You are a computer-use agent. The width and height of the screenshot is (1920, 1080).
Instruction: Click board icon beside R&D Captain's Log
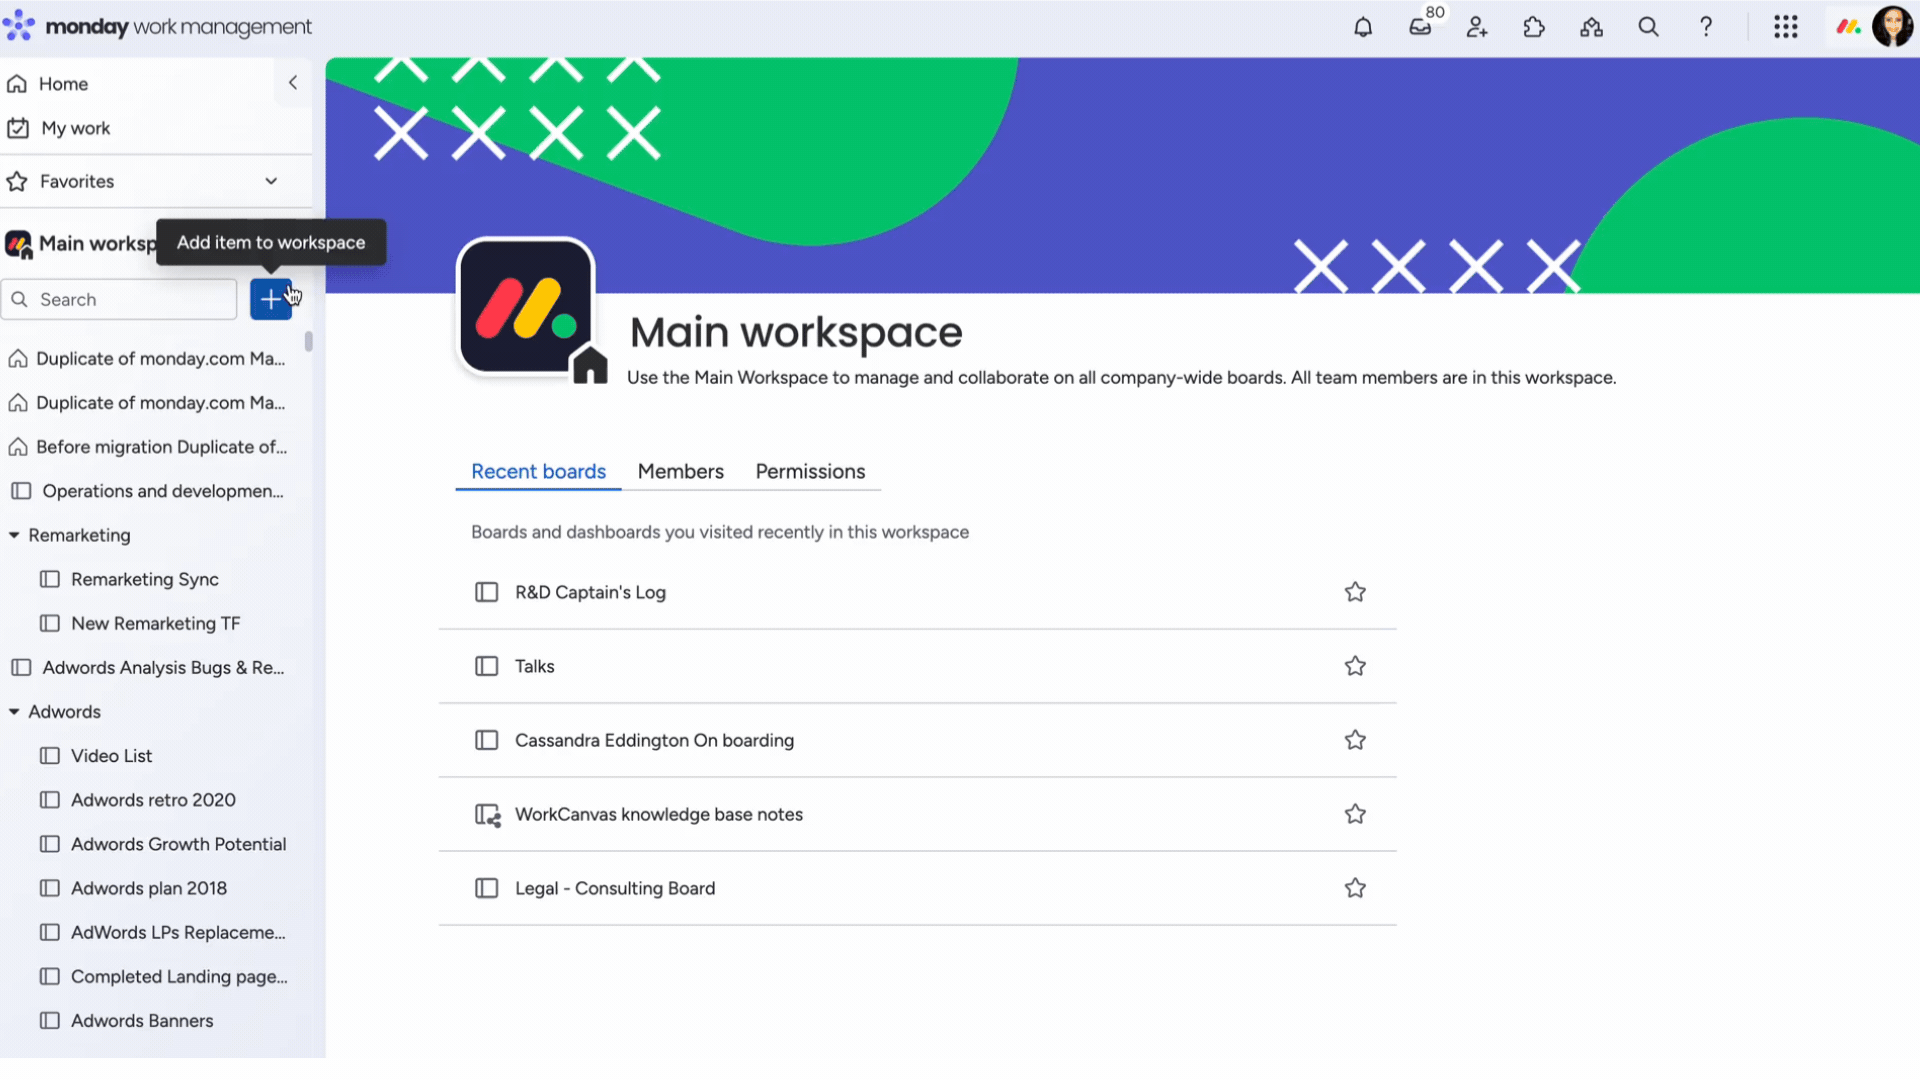(x=486, y=592)
